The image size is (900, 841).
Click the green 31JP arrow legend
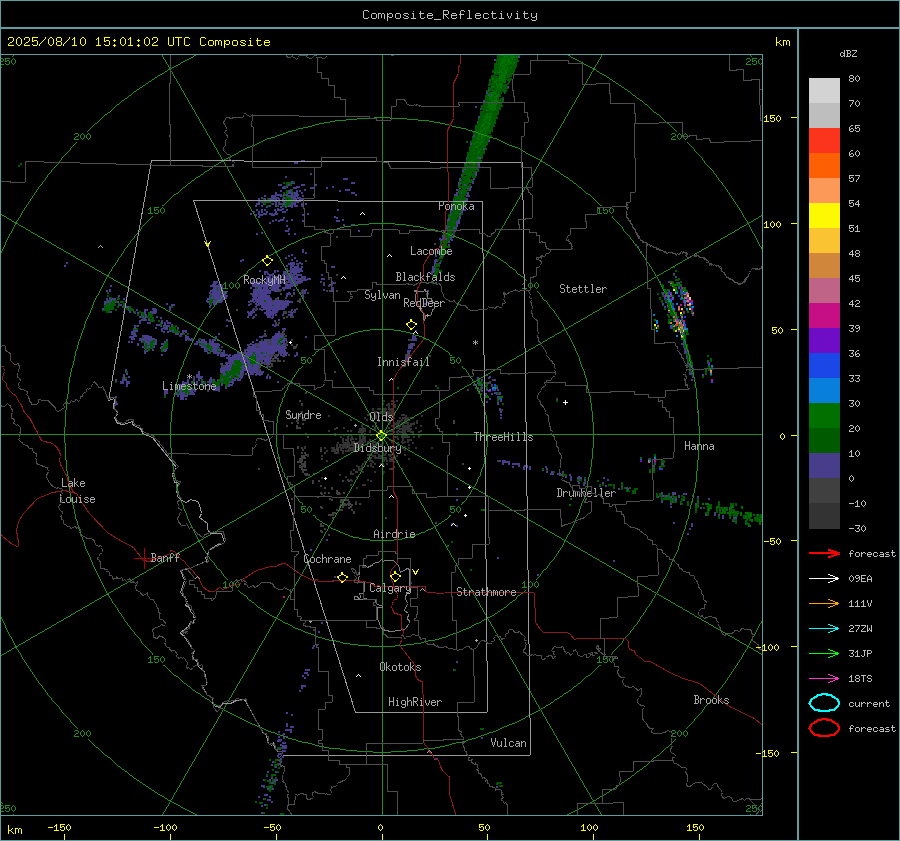point(824,653)
